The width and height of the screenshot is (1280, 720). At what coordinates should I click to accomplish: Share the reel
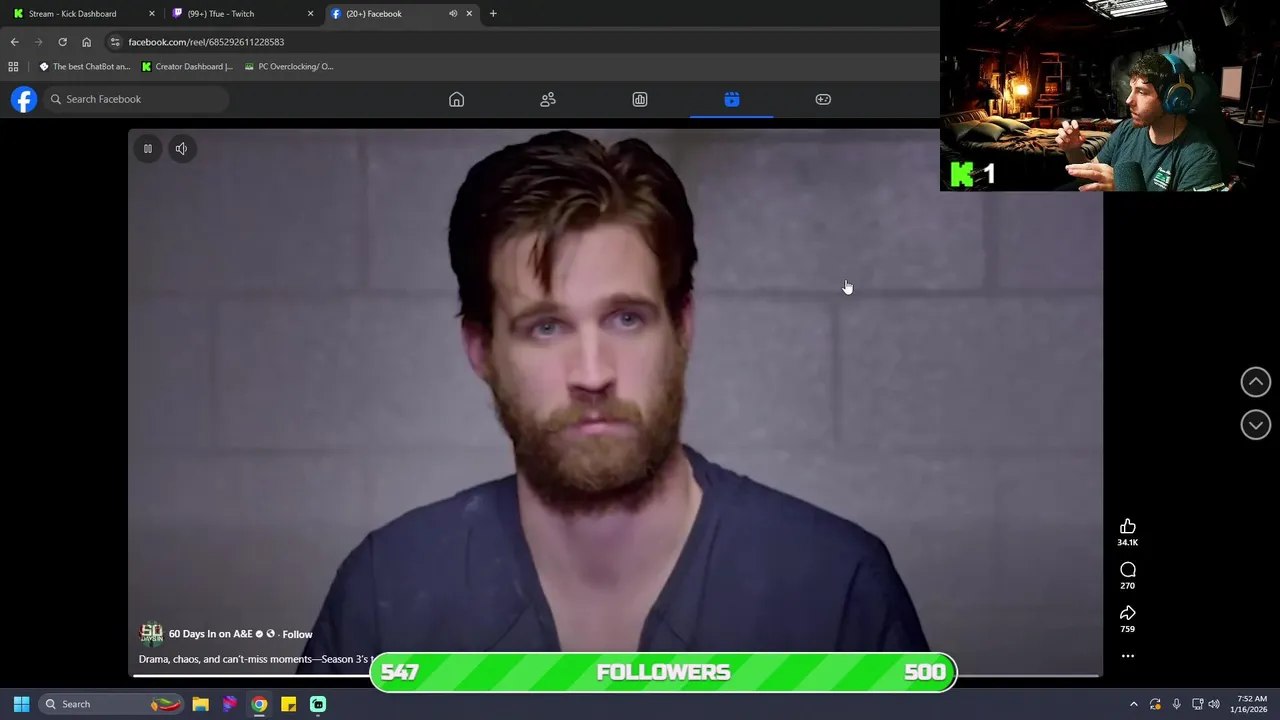[1127, 613]
